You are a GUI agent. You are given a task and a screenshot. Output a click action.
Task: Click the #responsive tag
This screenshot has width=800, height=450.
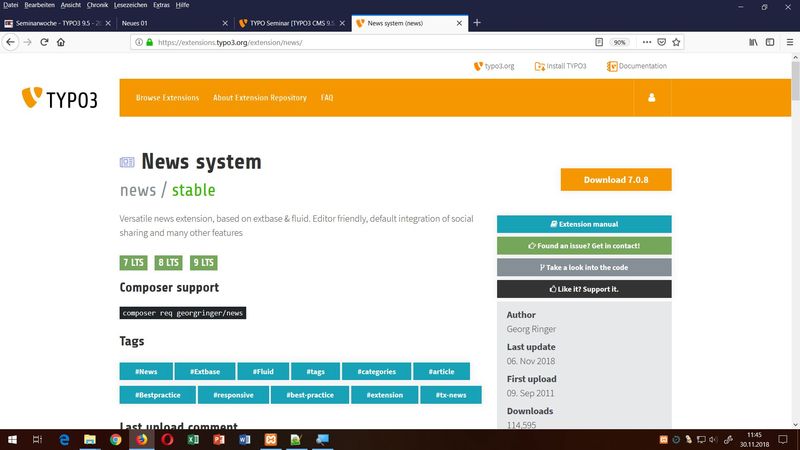click(x=233, y=395)
